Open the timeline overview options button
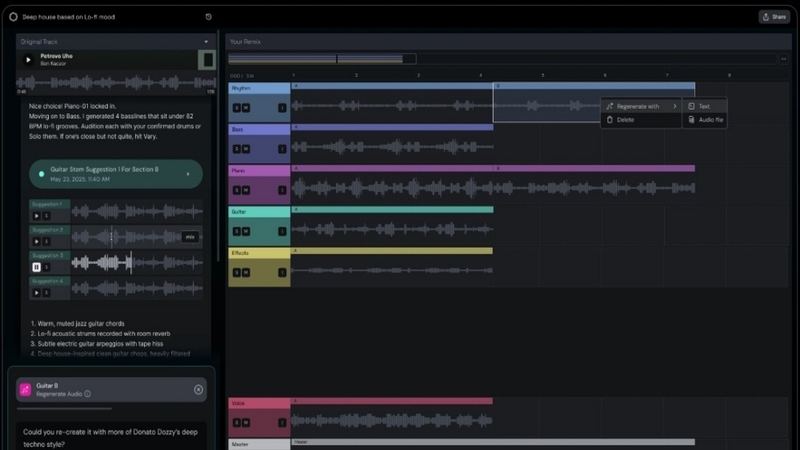Screen dimensions: 800x450 (x=783, y=59)
